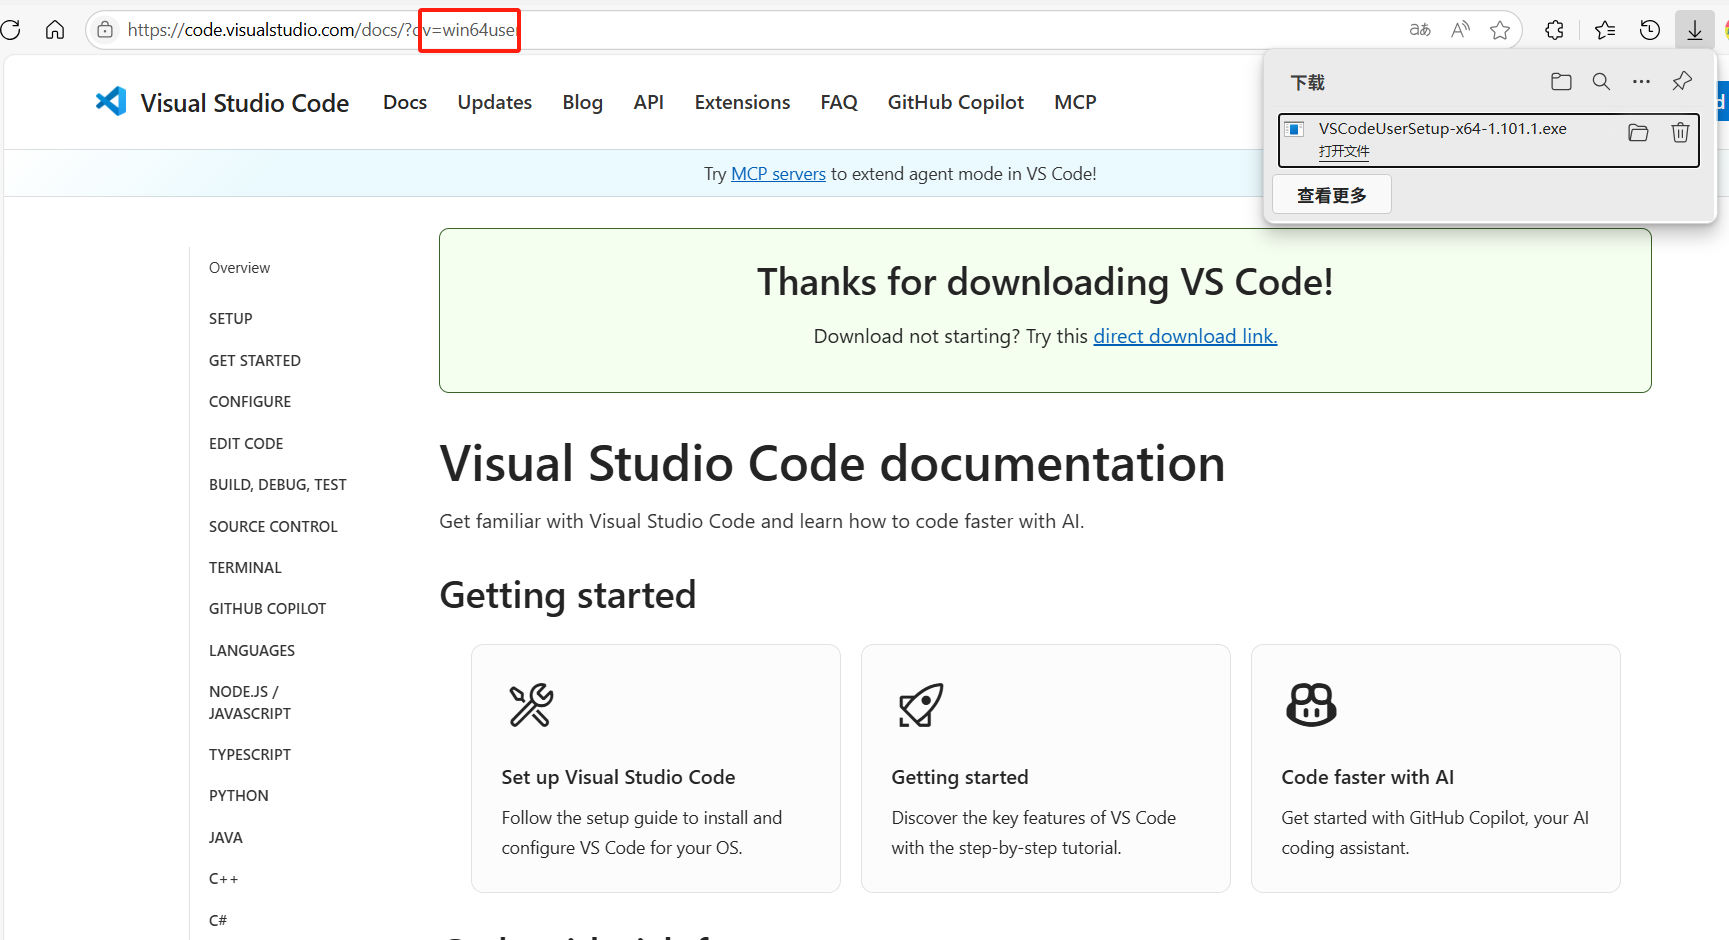The image size is (1729, 940).
Task: Expand the TERMINAL sidebar section
Action: (x=245, y=568)
